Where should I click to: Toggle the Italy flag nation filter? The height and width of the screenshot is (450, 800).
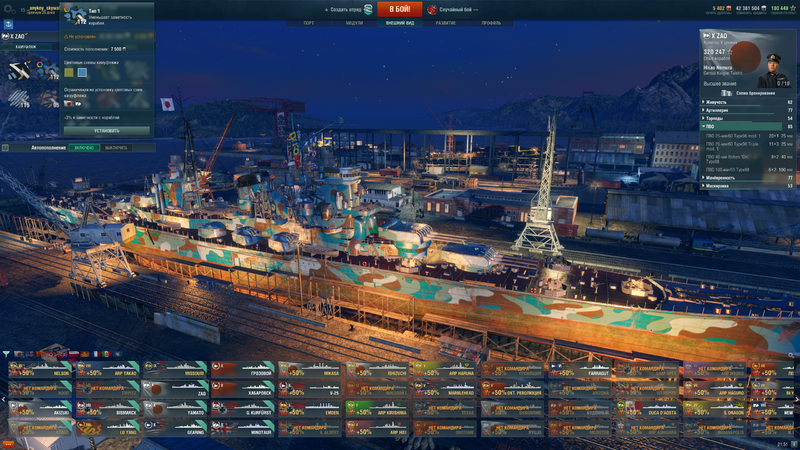click(x=106, y=354)
